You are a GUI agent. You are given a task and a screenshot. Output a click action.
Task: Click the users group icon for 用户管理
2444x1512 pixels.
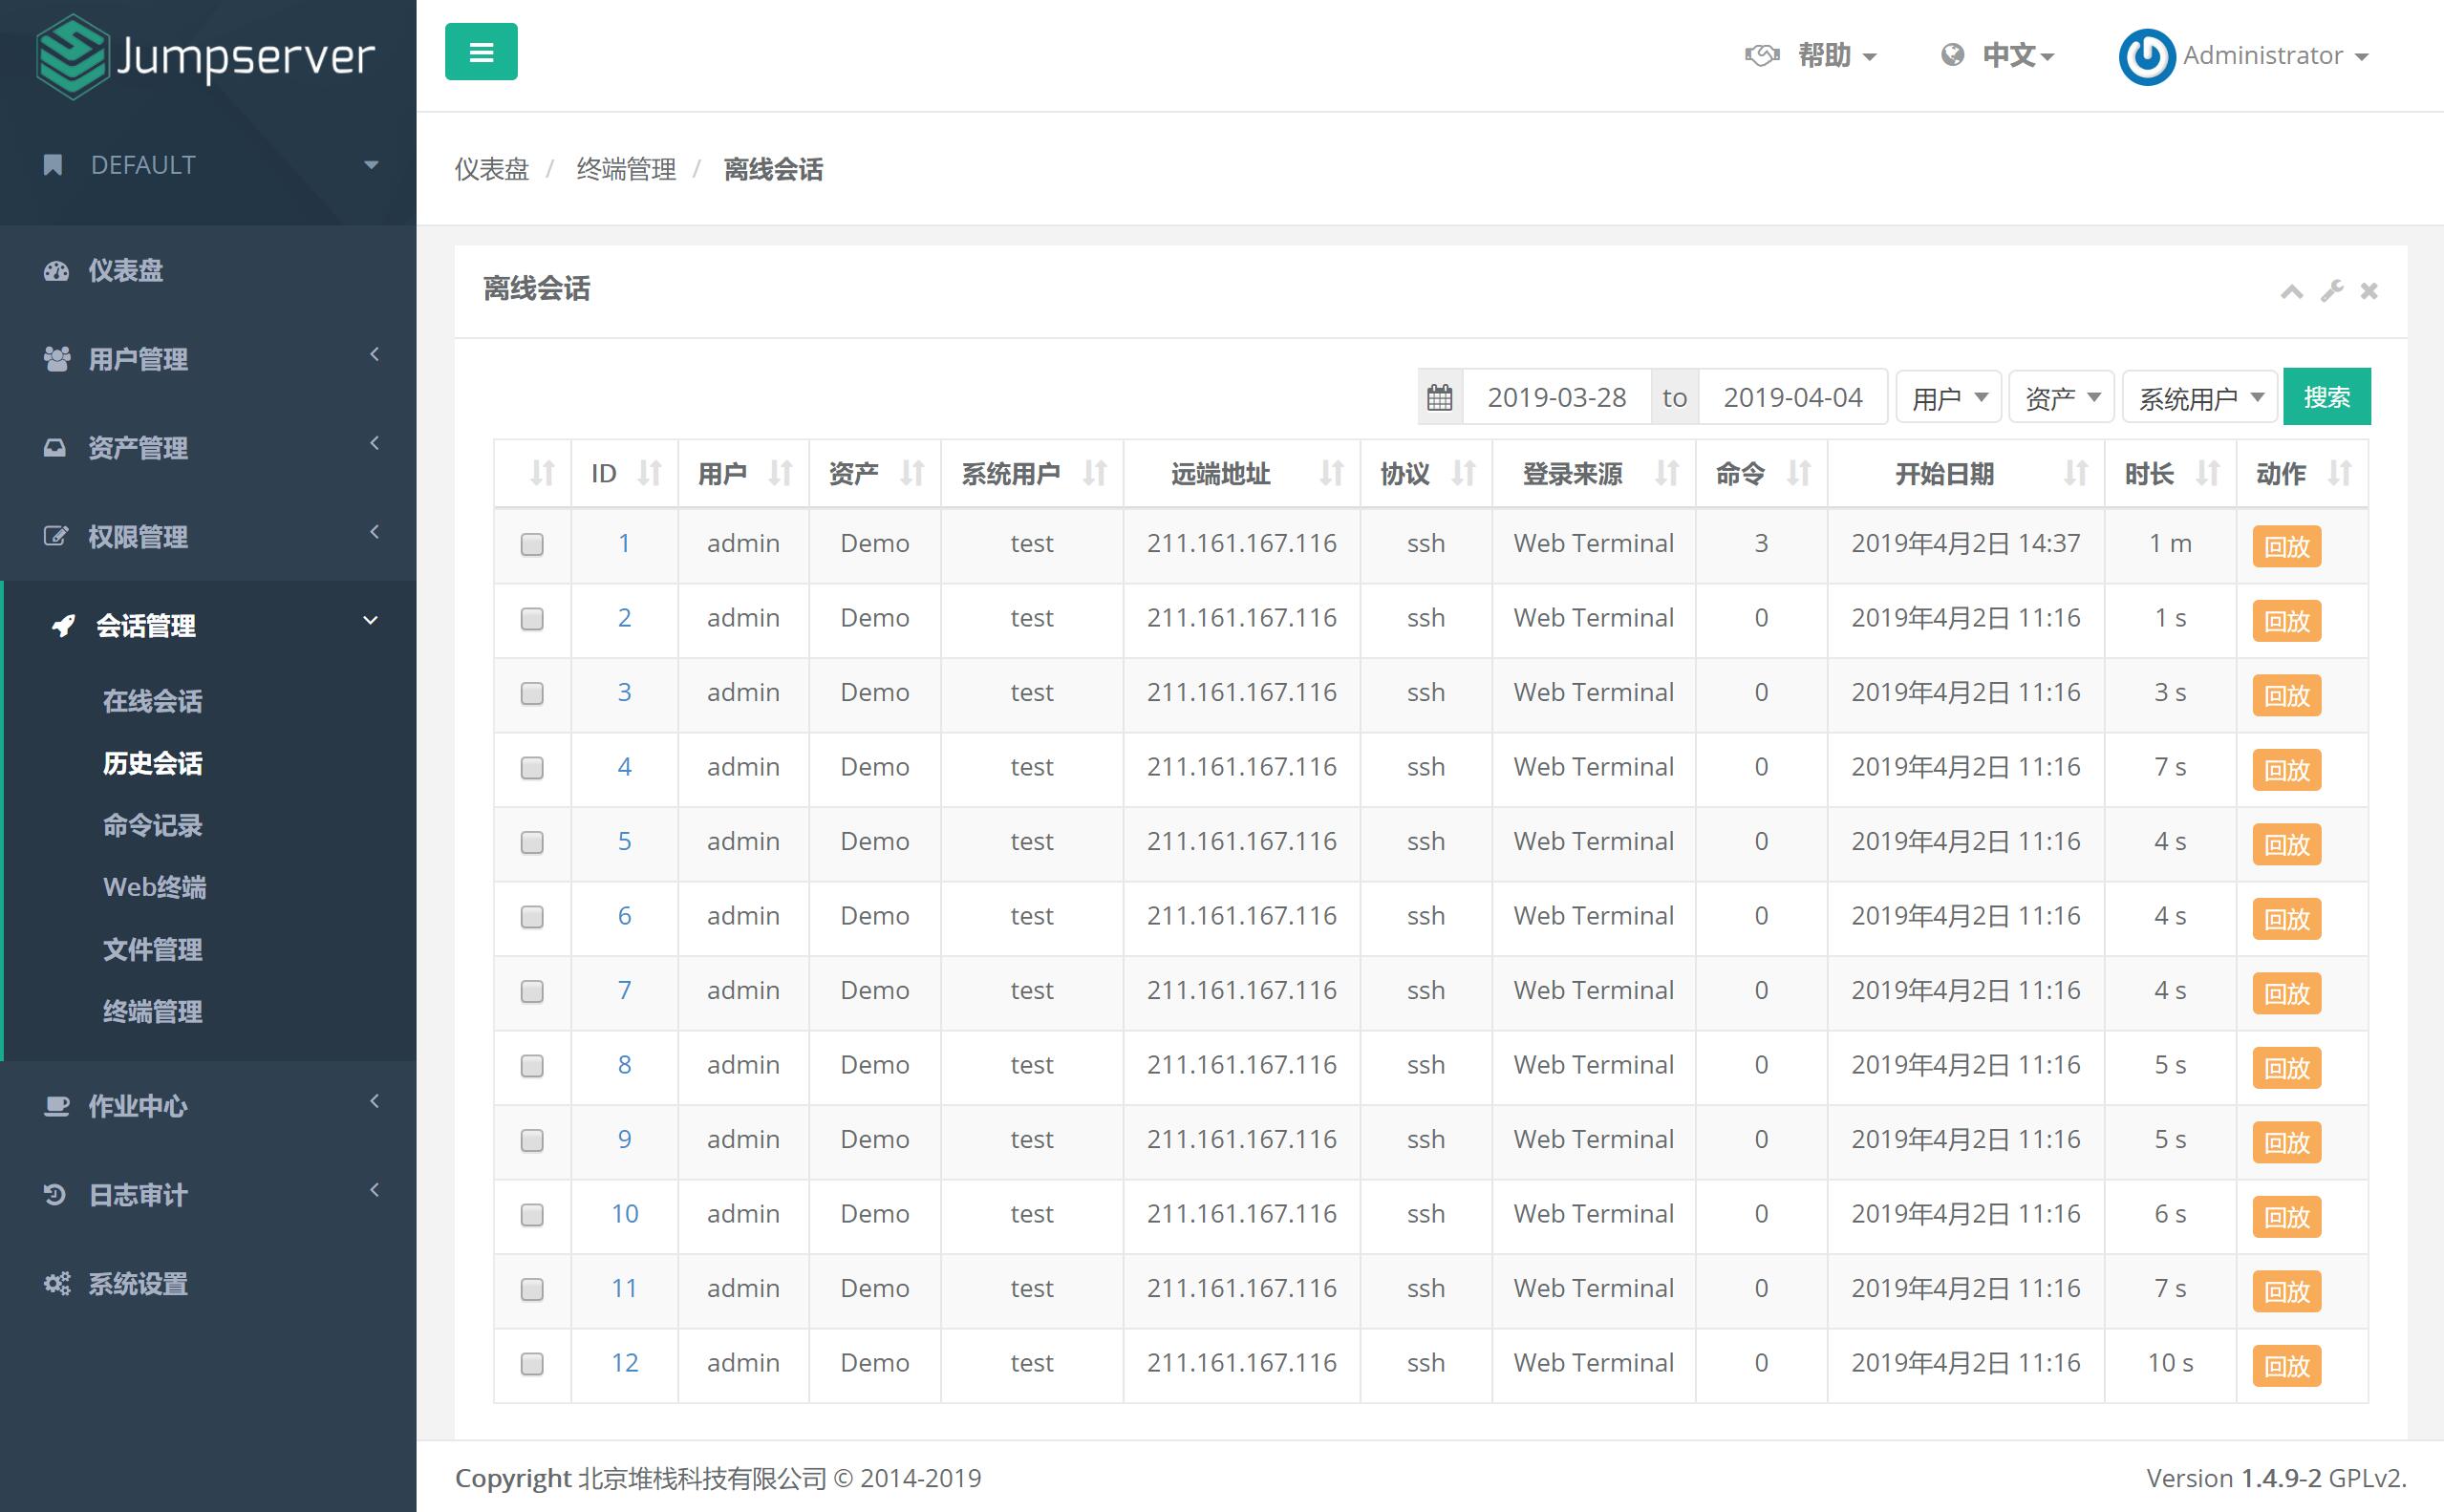(57, 359)
